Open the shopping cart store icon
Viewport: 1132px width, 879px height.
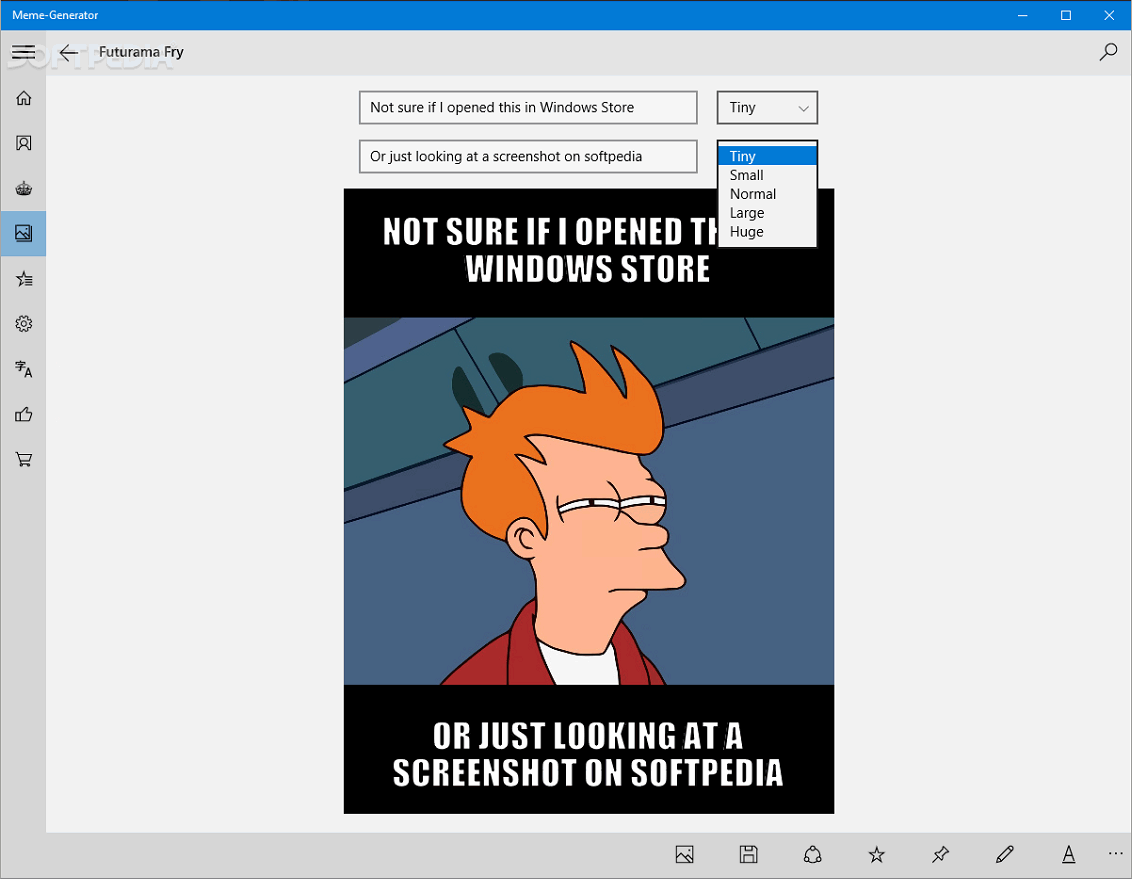(24, 460)
